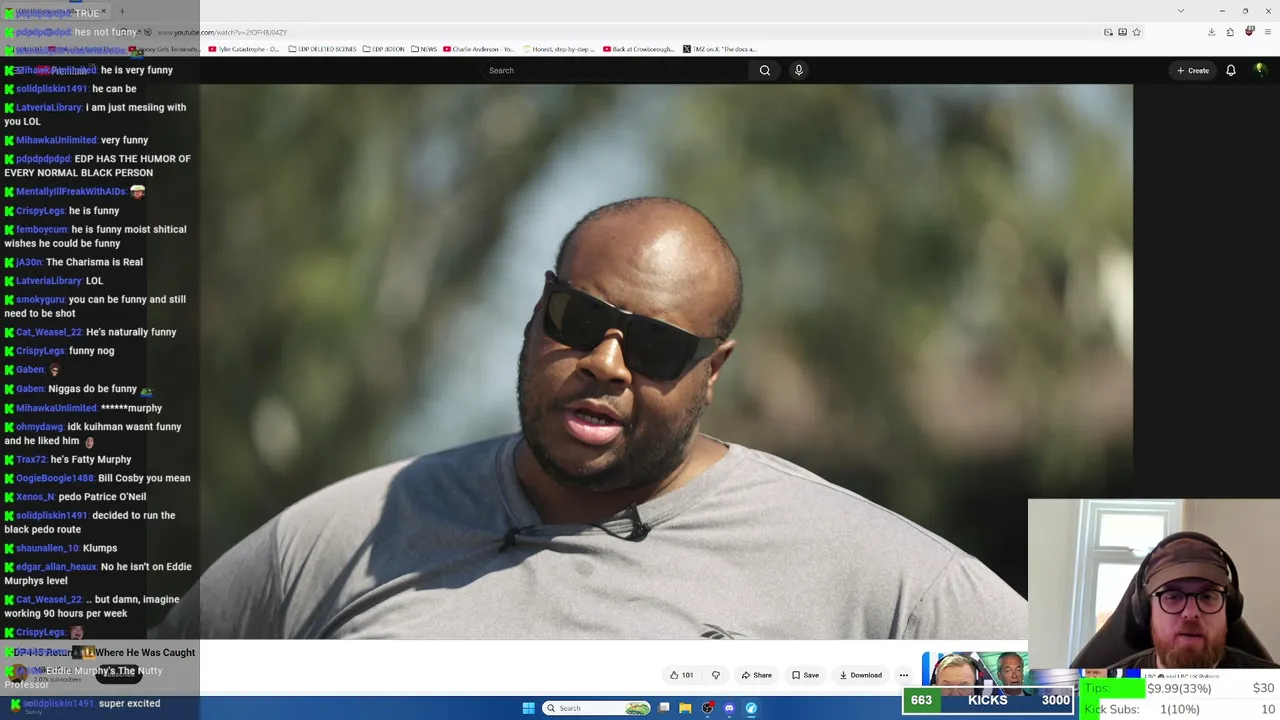Viewport: 1280px width, 720px height.
Task: Click chat username shaunallen_10
Action: pos(47,548)
